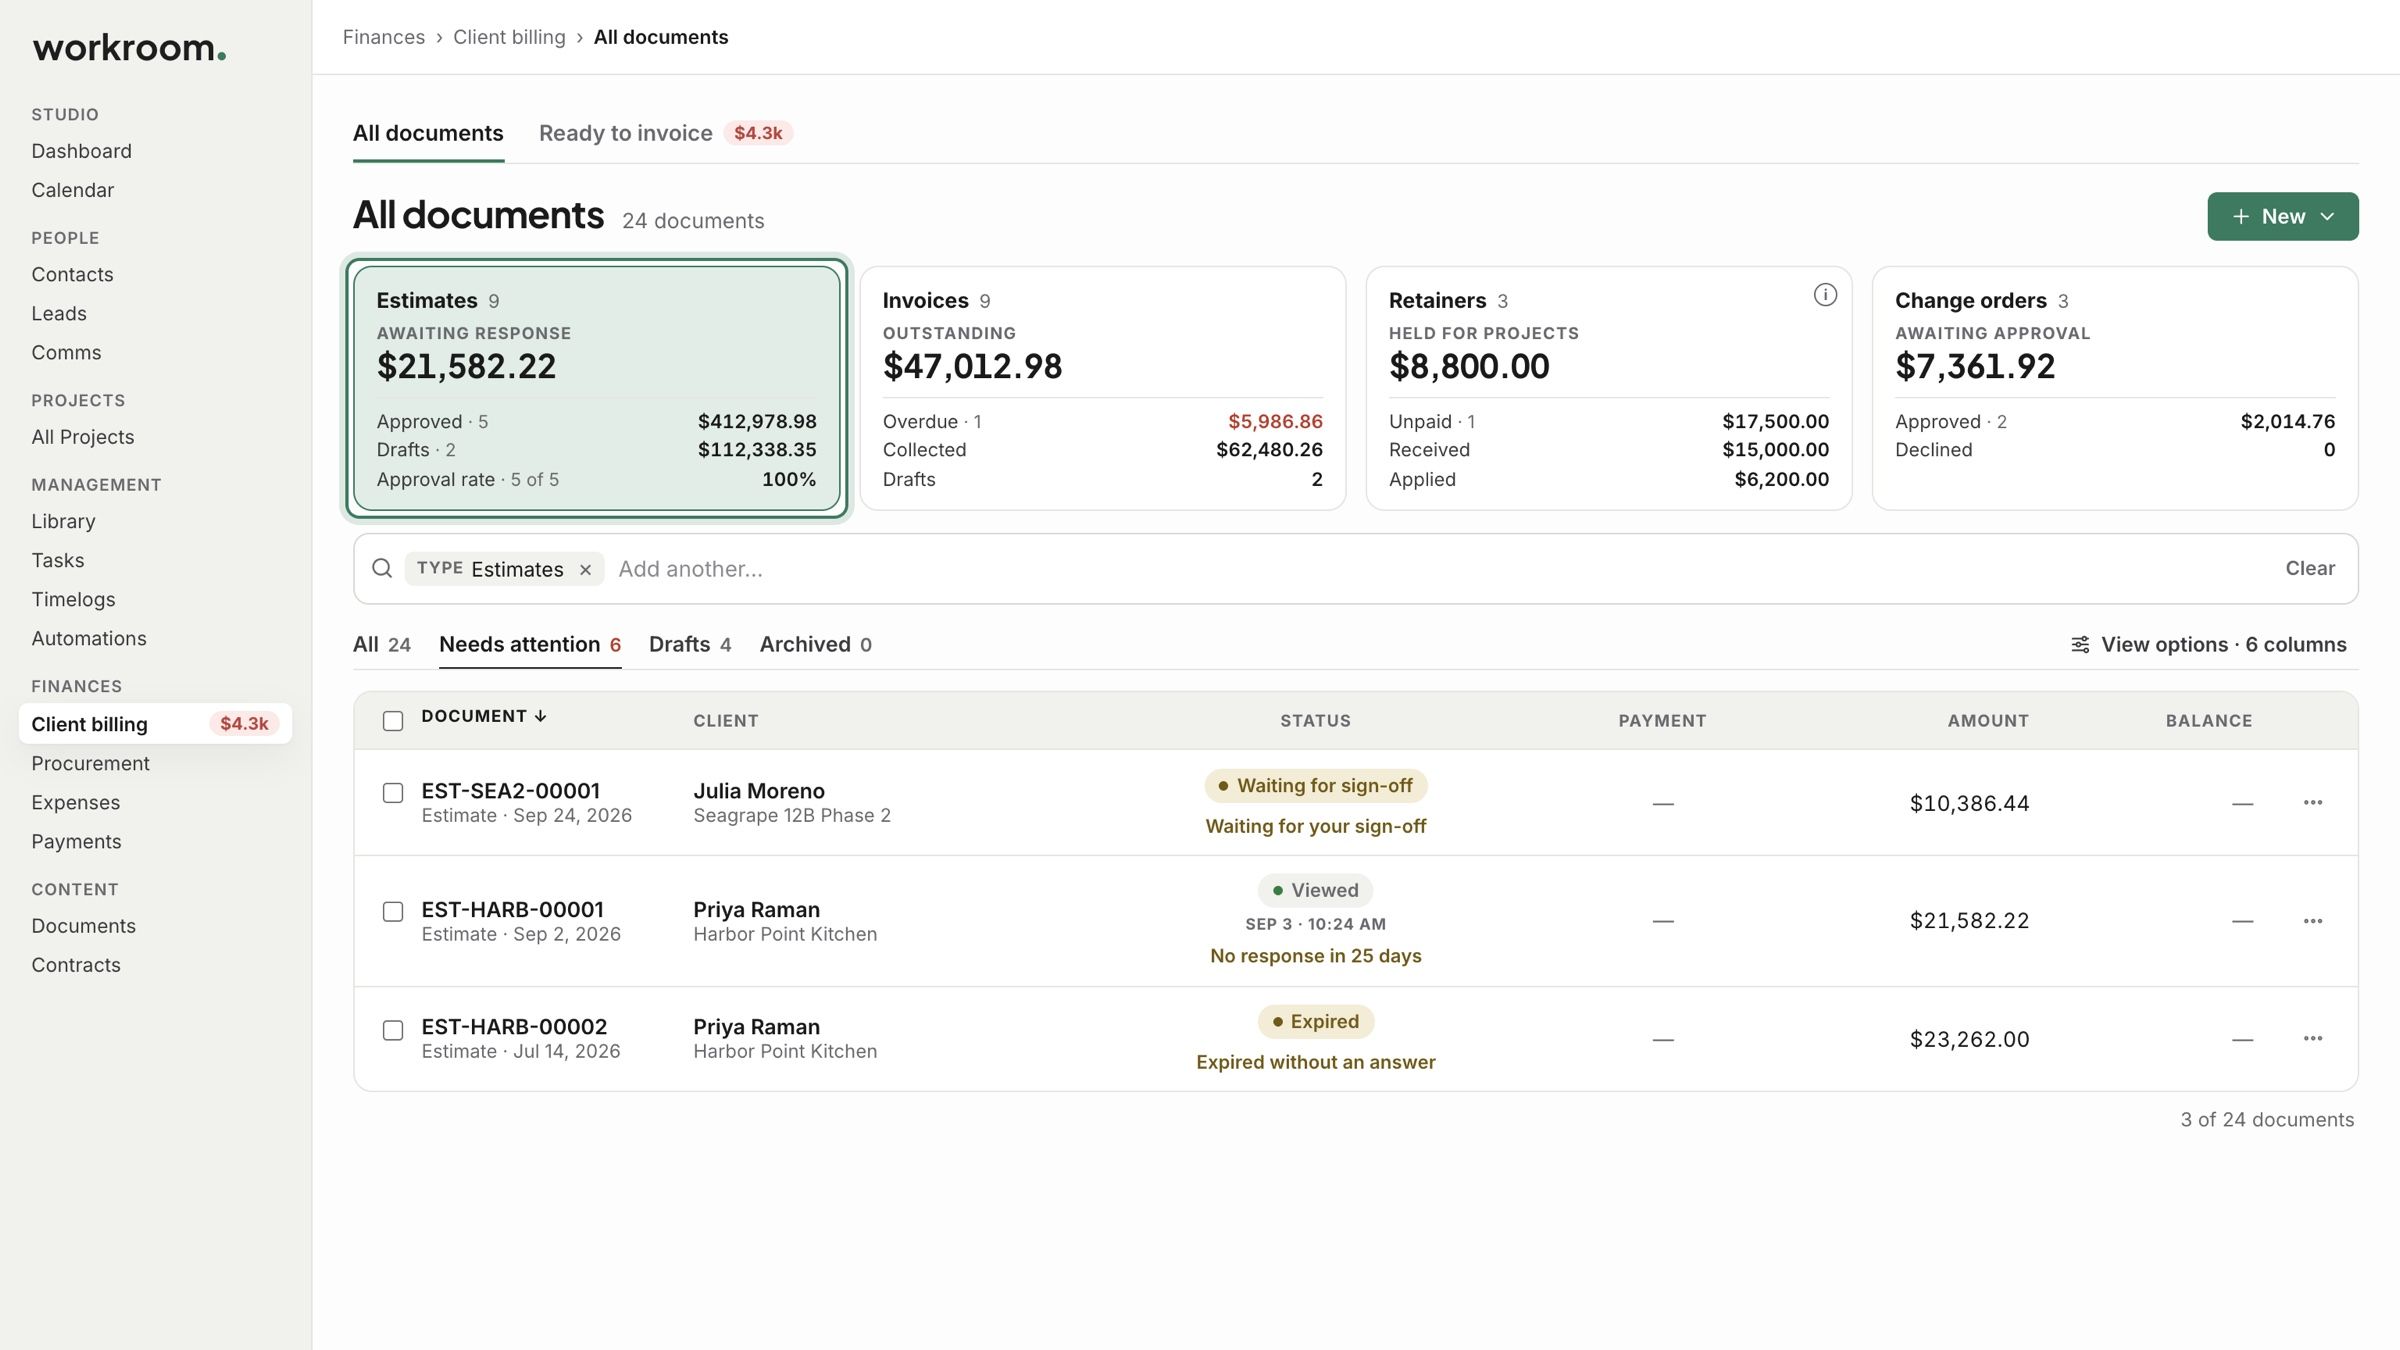Go to Procurement in the sidebar

90,763
